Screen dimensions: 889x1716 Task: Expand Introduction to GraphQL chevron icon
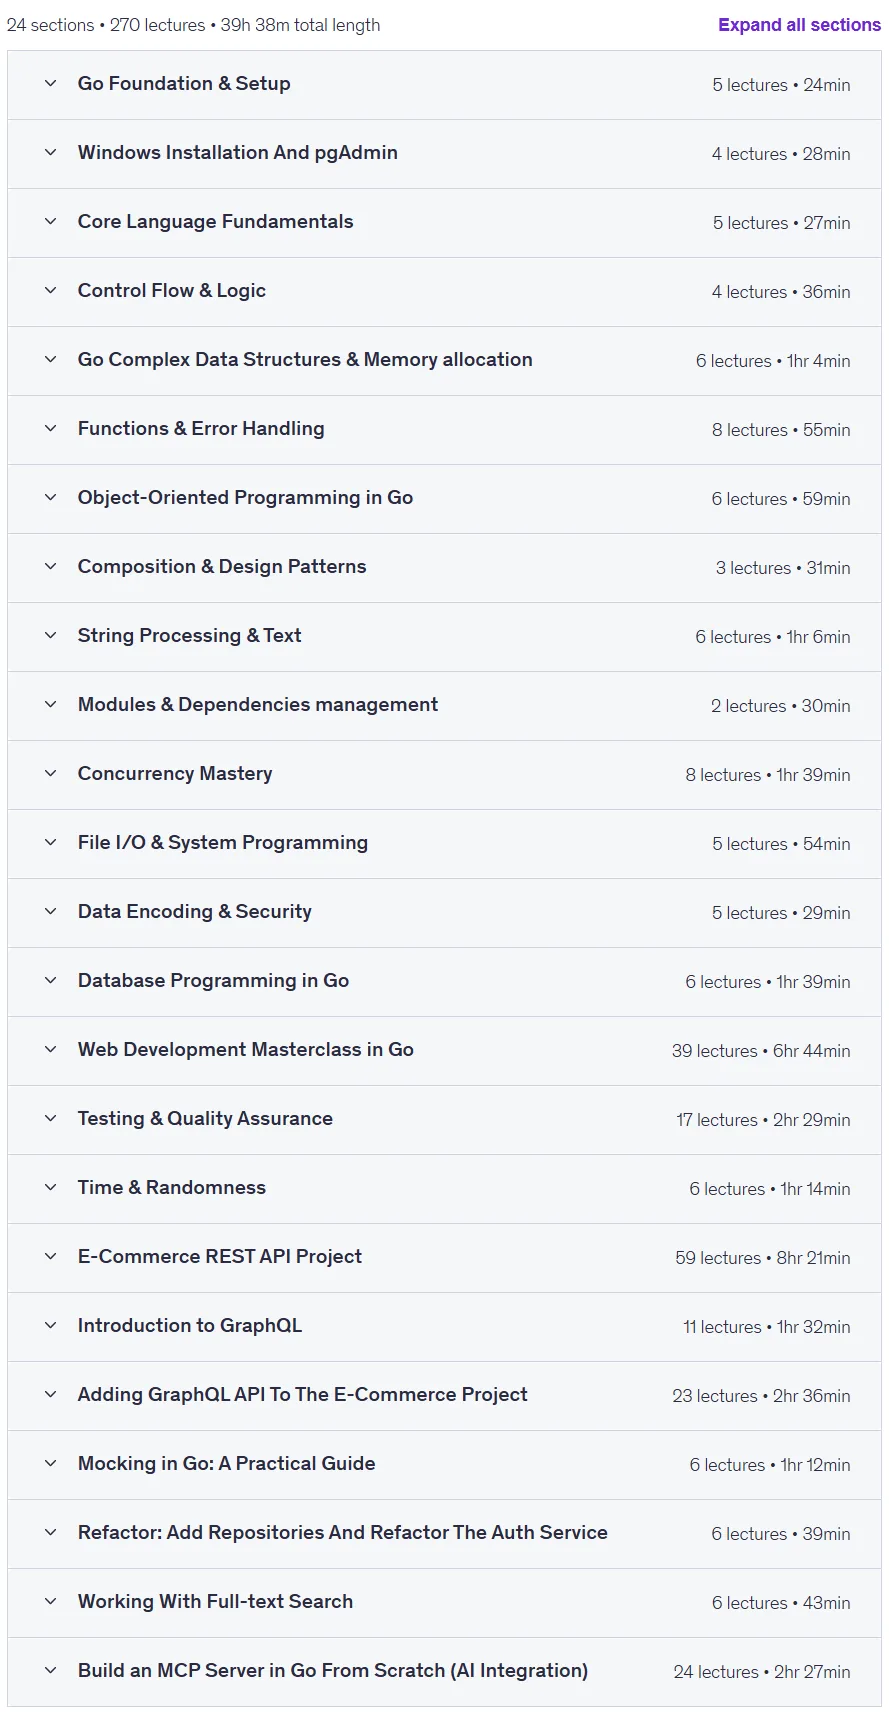coord(50,1326)
